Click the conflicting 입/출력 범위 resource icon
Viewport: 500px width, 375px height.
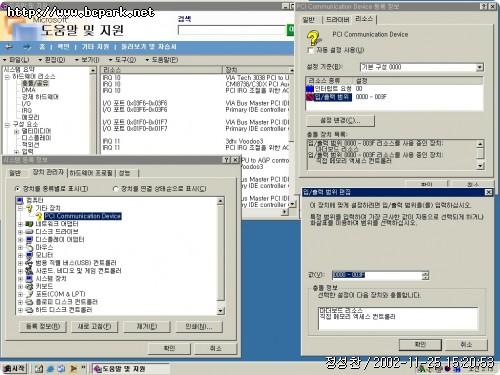click(x=310, y=97)
